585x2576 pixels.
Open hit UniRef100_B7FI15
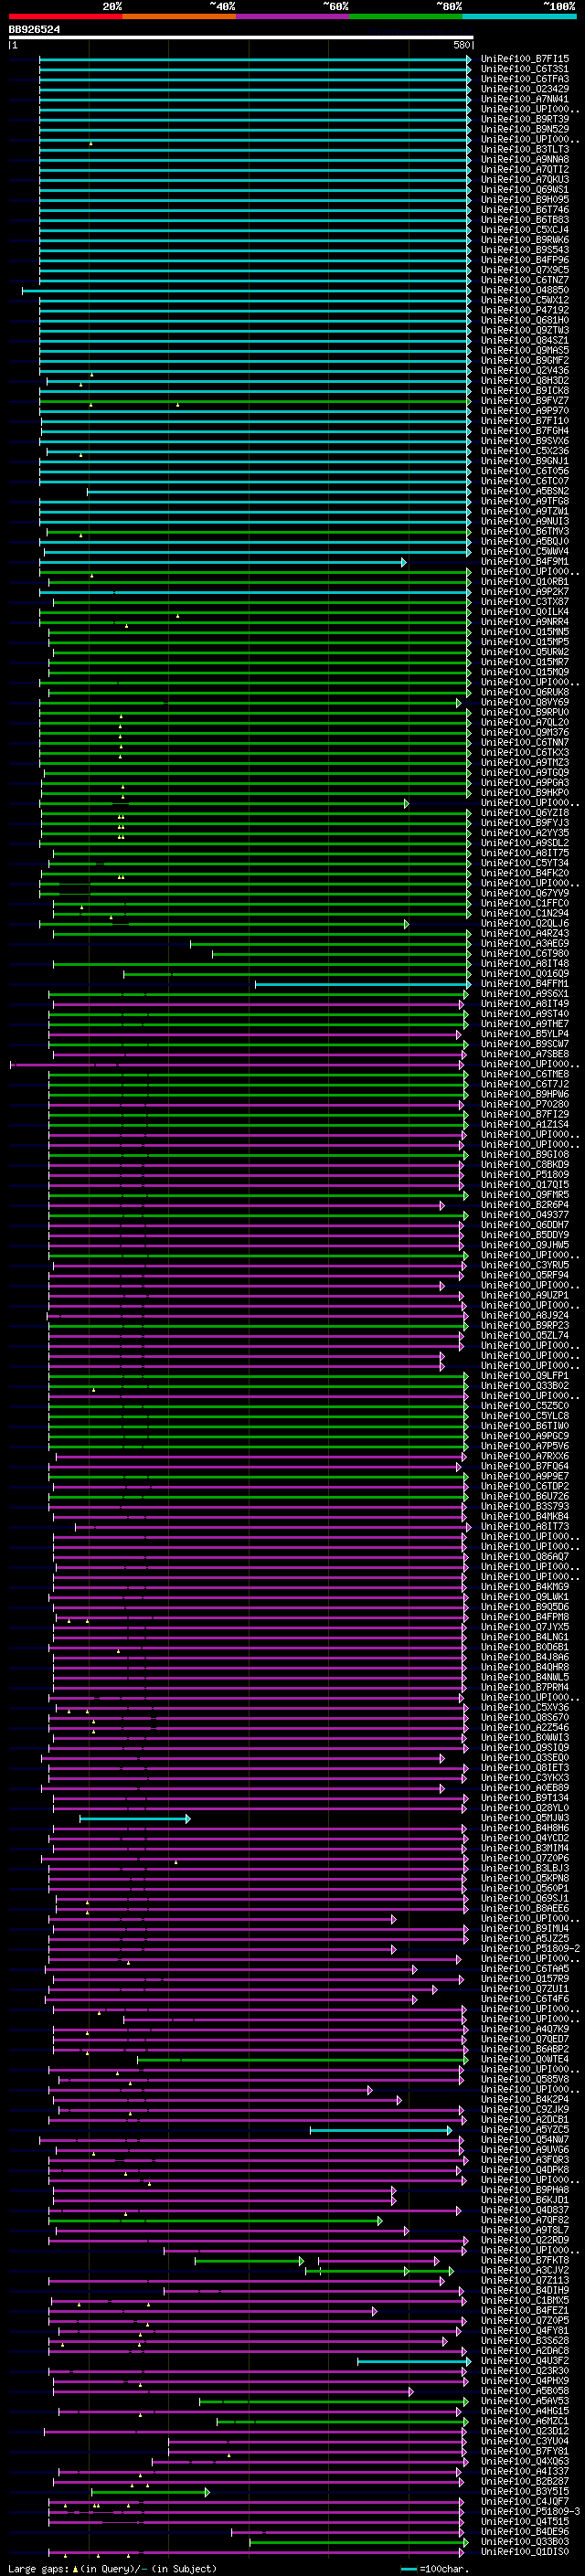pos(525,59)
